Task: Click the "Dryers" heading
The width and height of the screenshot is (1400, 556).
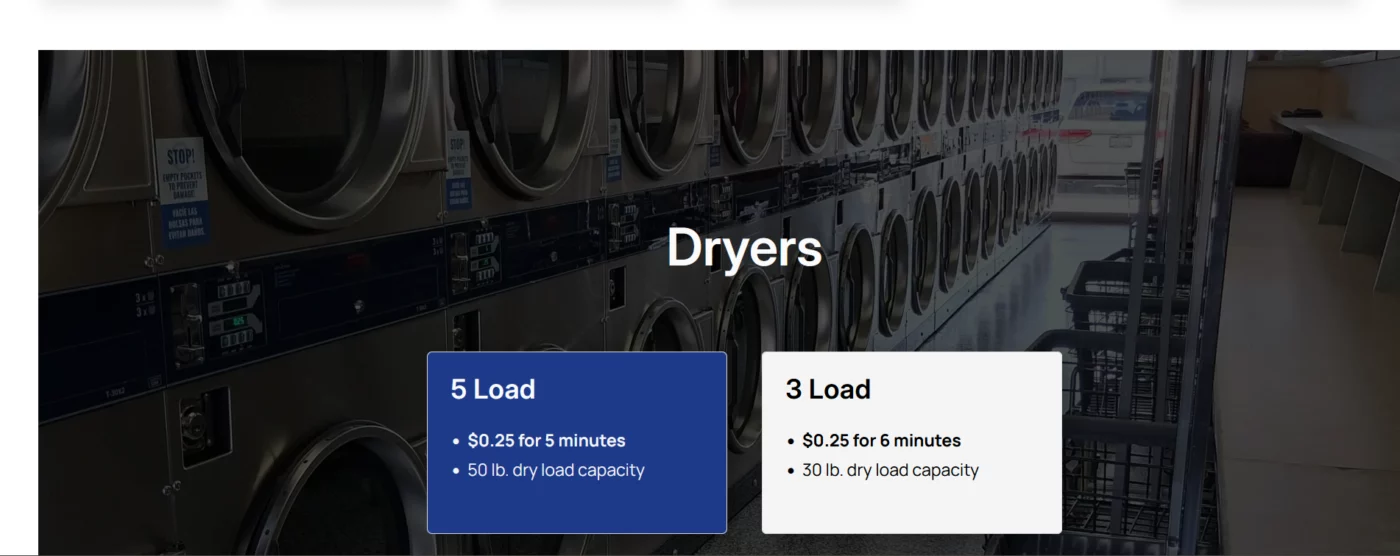Action: [744, 248]
